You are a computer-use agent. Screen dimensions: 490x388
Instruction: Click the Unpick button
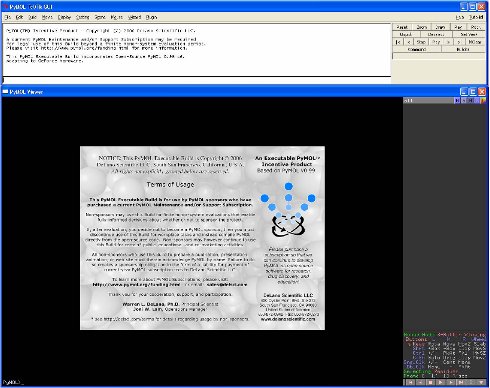pyautogui.click(x=406, y=34)
